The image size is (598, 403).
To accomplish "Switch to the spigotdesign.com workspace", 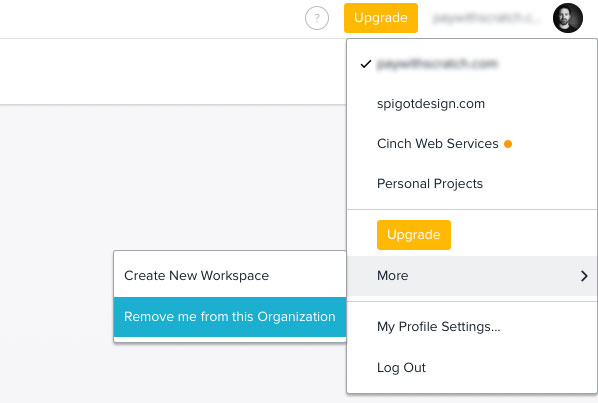I will [472, 104].
